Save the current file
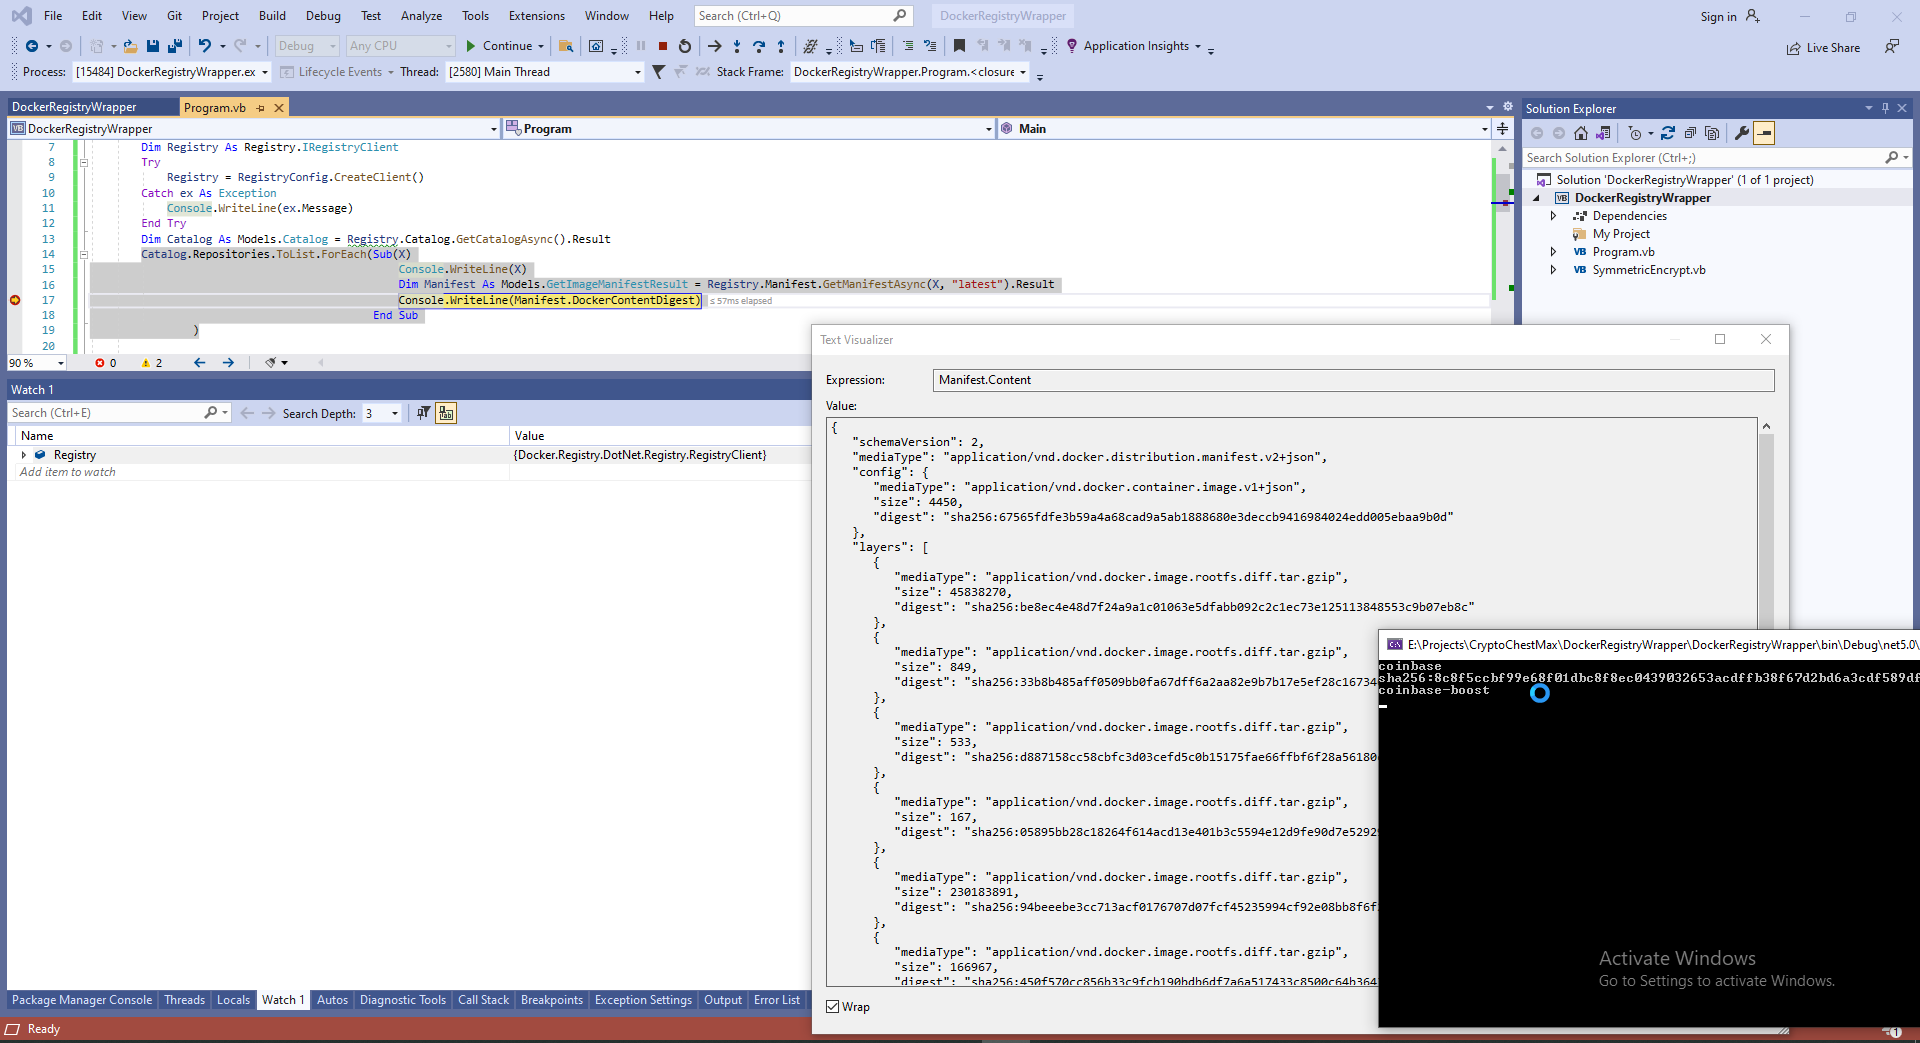 153,46
